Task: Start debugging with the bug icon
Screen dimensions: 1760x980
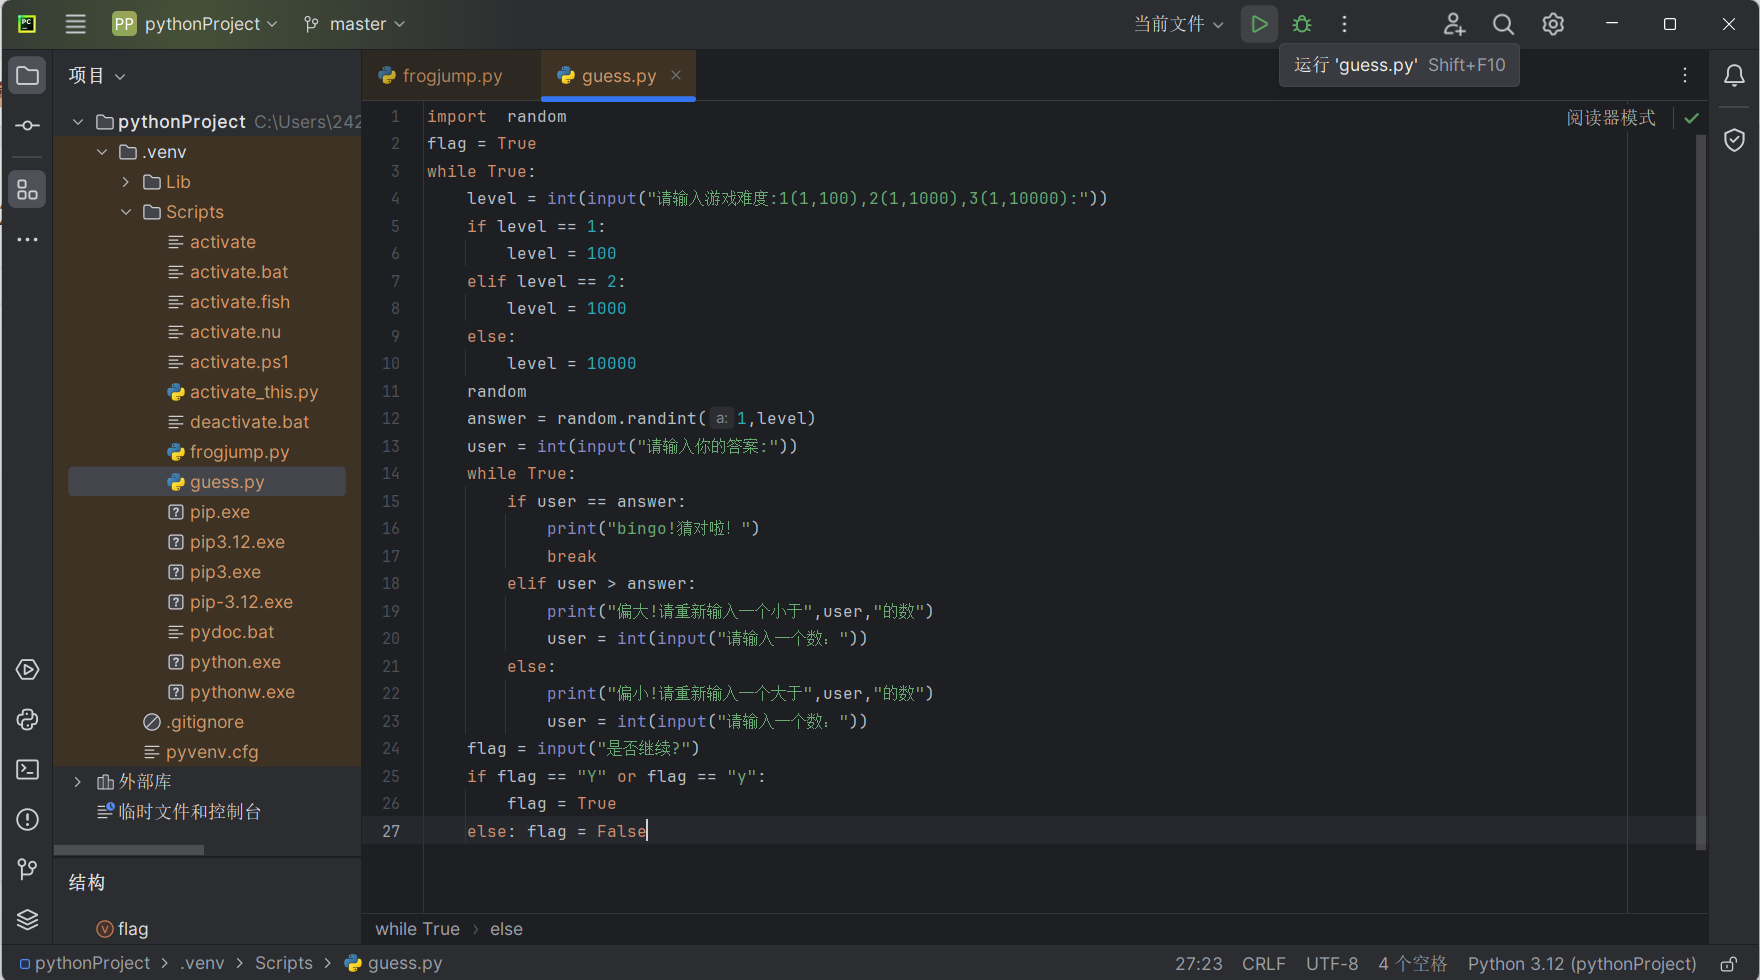Action: tap(1302, 24)
